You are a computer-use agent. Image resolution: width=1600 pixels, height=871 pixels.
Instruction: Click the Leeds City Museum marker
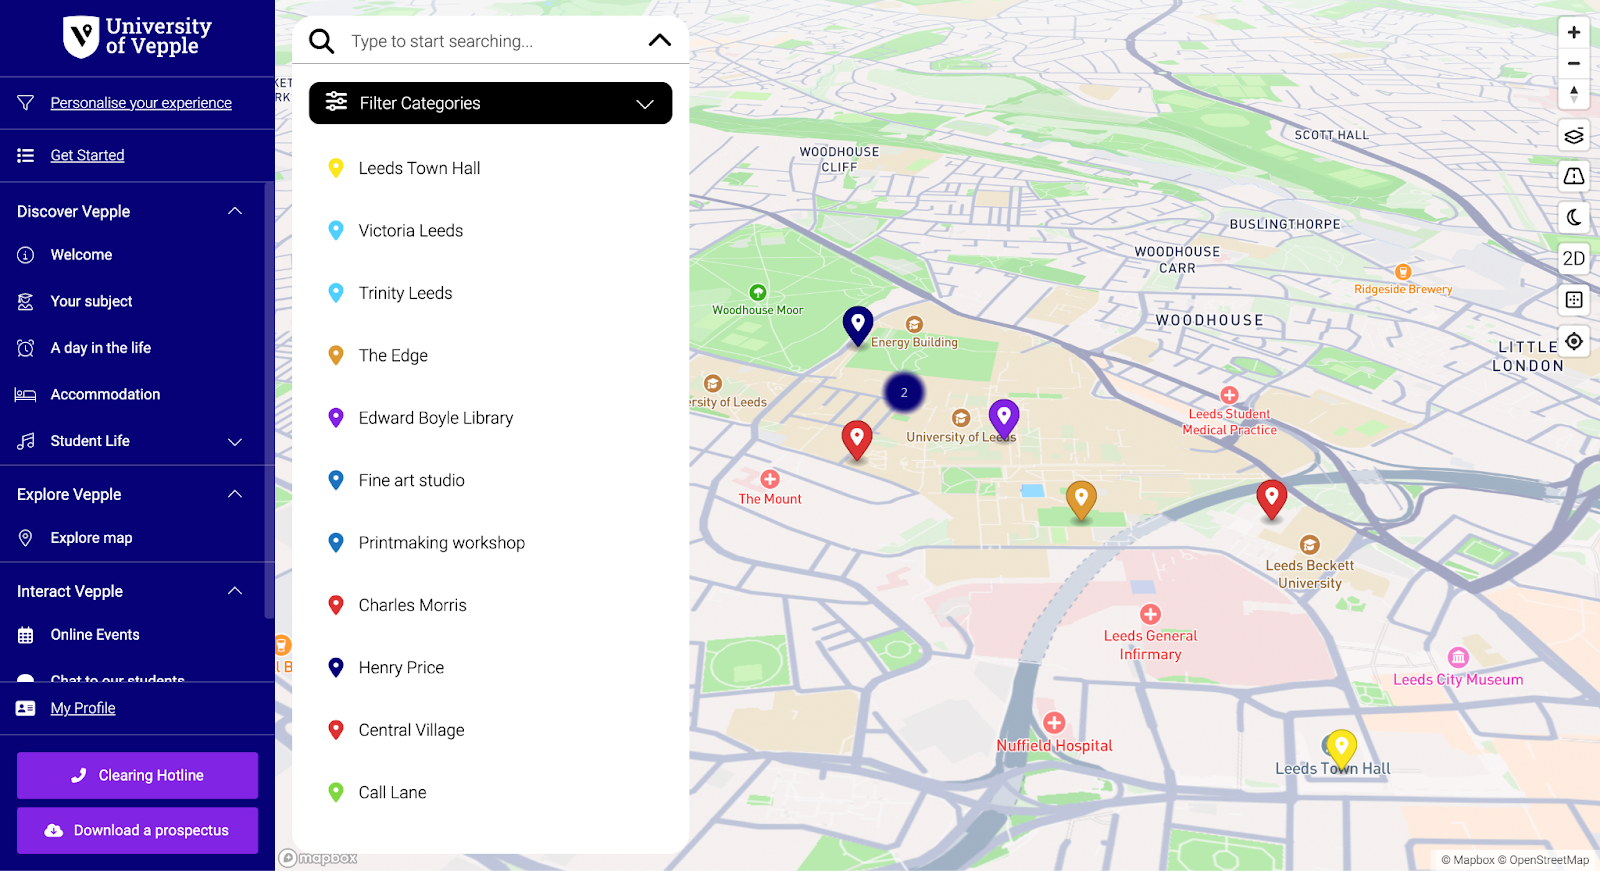1458,657
